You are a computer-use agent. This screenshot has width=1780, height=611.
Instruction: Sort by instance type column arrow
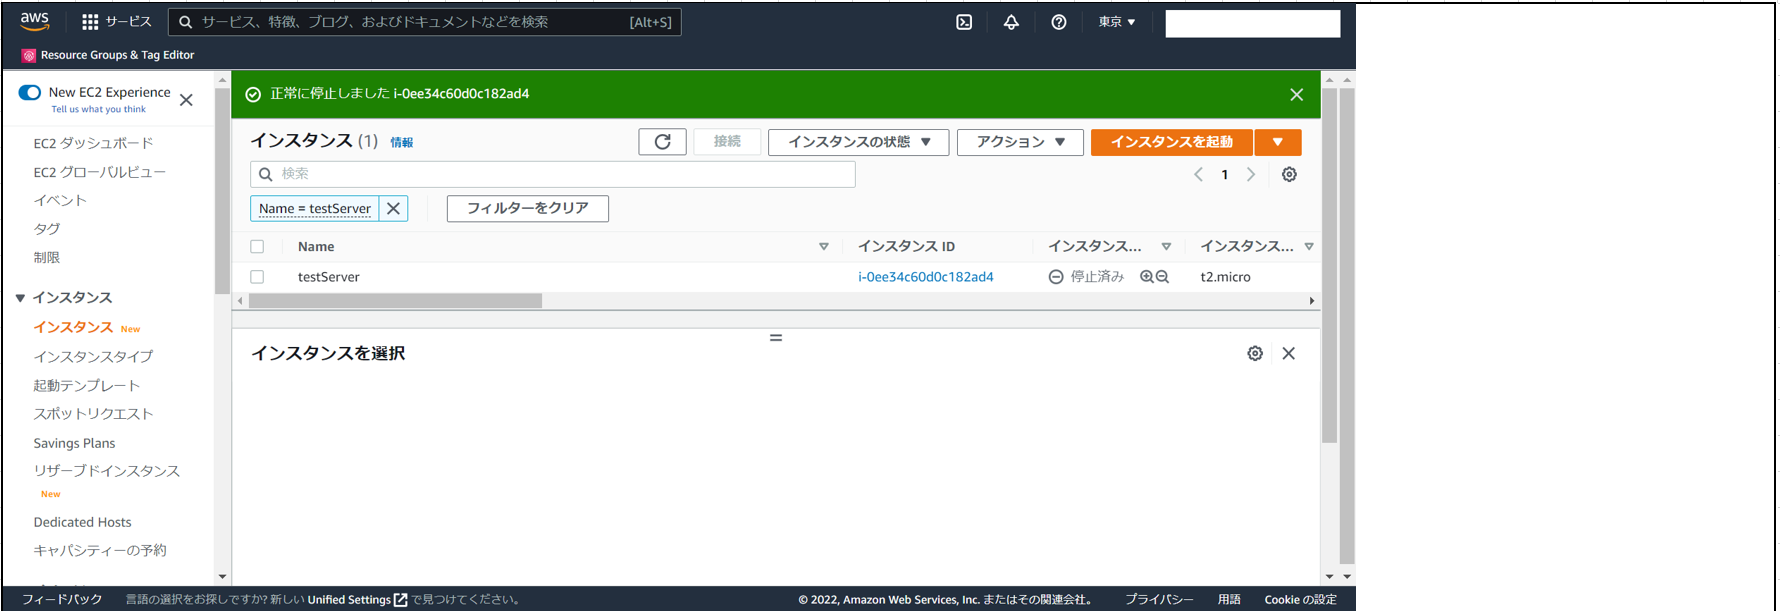[1308, 246]
